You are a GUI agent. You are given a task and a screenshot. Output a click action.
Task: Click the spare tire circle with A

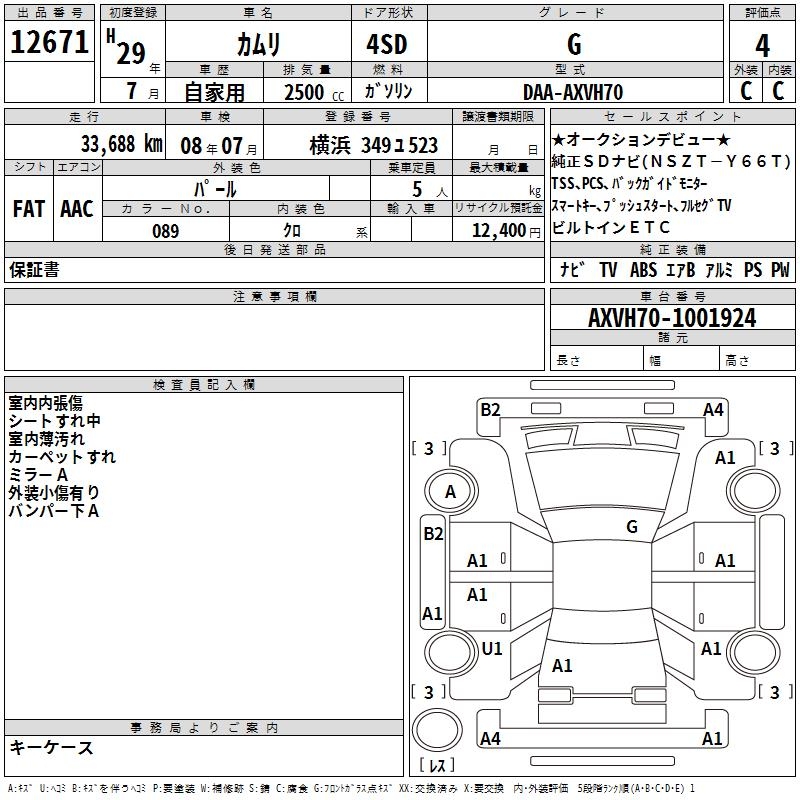(x=451, y=491)
